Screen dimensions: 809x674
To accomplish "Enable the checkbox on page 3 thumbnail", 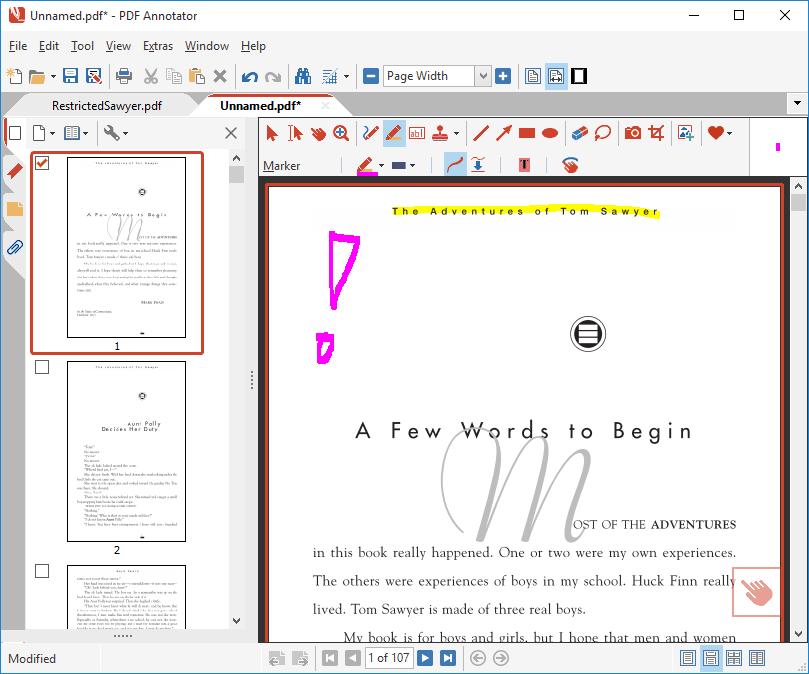I will (41, 570).
